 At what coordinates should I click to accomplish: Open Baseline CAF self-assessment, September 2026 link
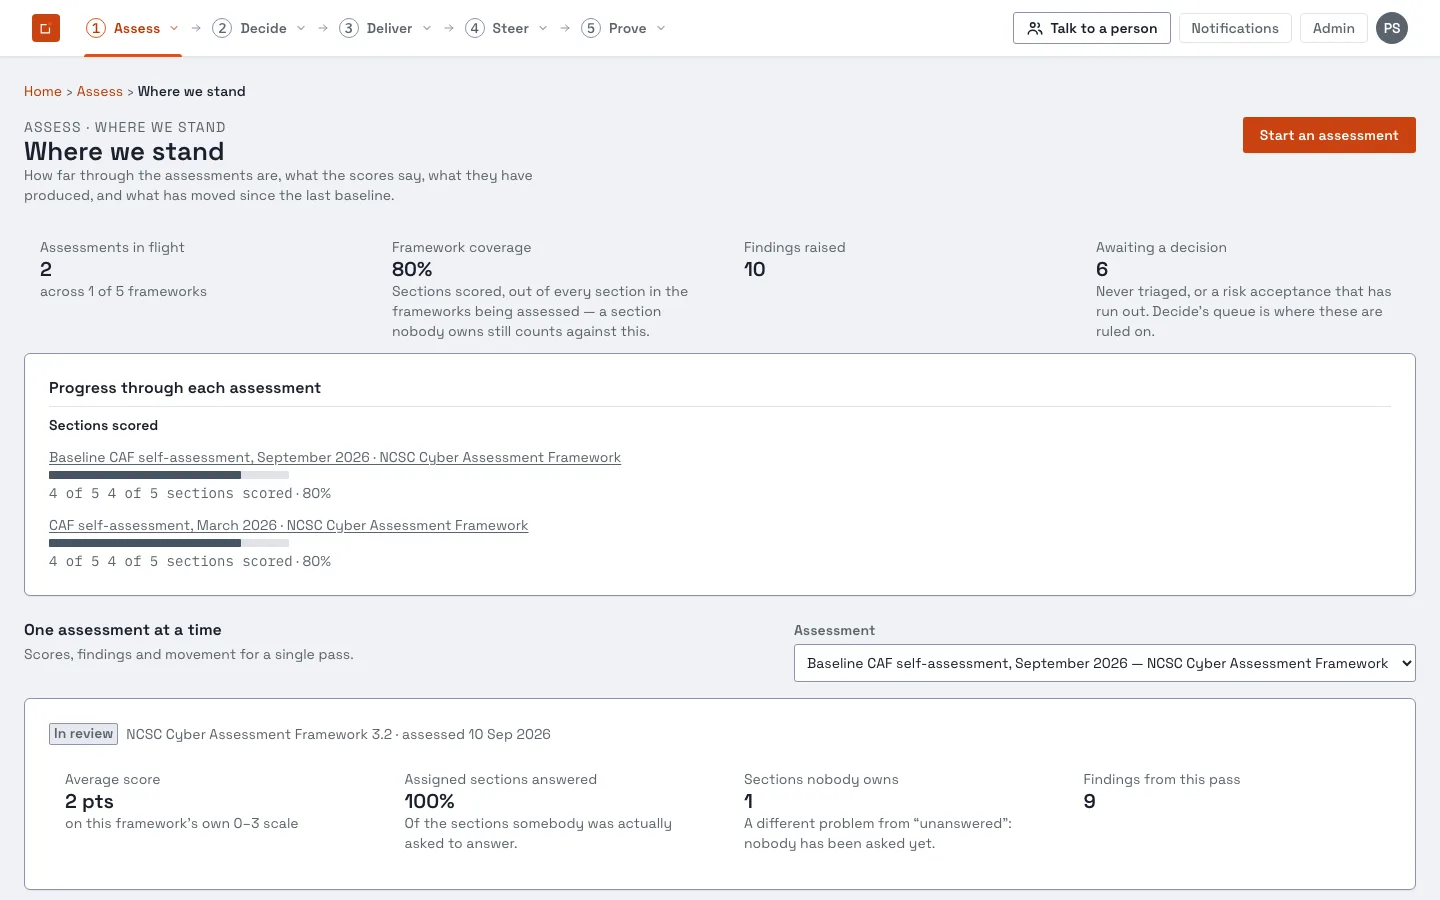click(335, 457)
